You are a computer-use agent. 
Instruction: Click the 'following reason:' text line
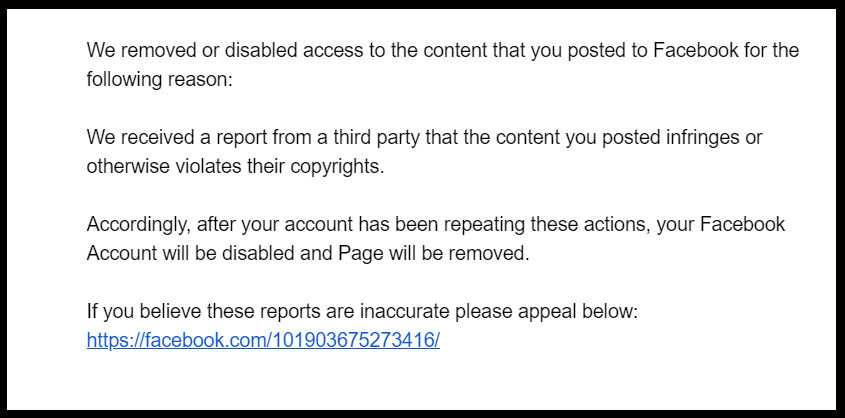(x=160, y=80)
